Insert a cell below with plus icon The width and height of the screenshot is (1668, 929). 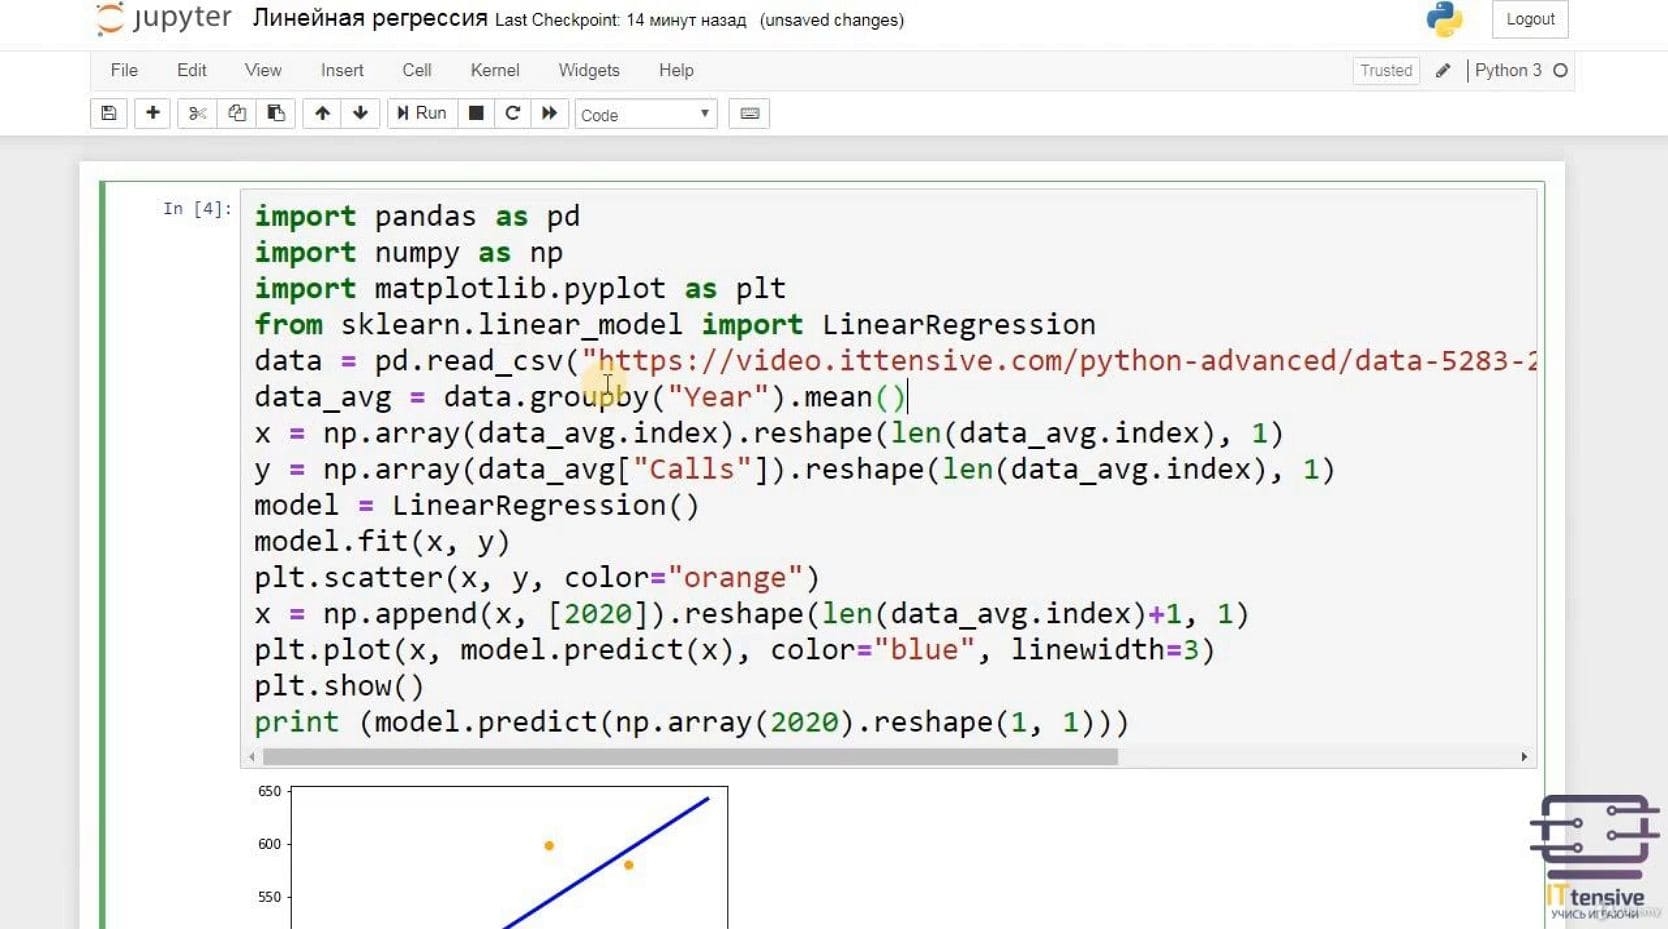(152, 114)
